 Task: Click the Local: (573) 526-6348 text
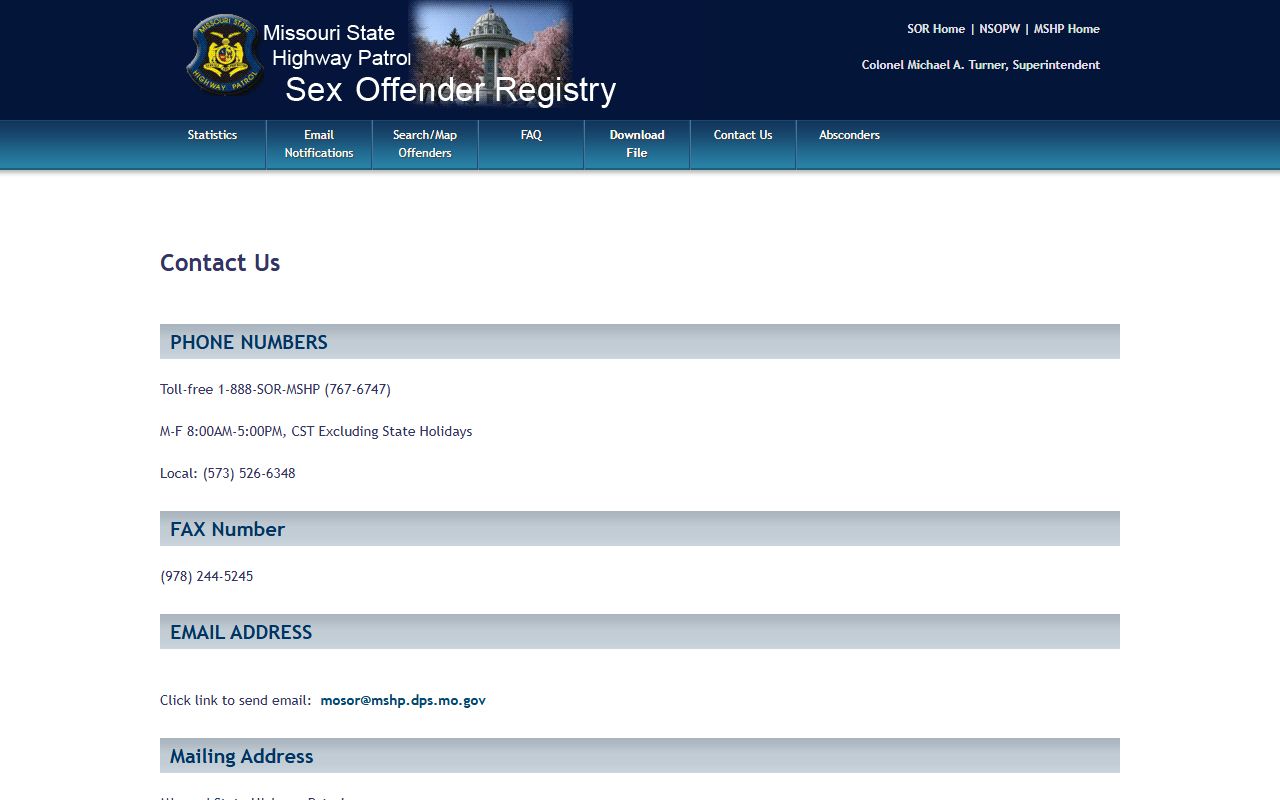228,473
